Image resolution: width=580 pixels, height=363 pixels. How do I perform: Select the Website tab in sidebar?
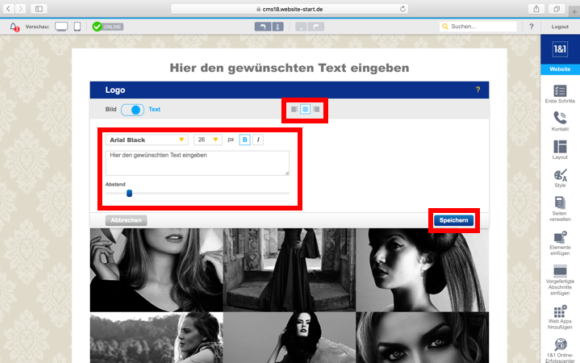pos(560,69)
